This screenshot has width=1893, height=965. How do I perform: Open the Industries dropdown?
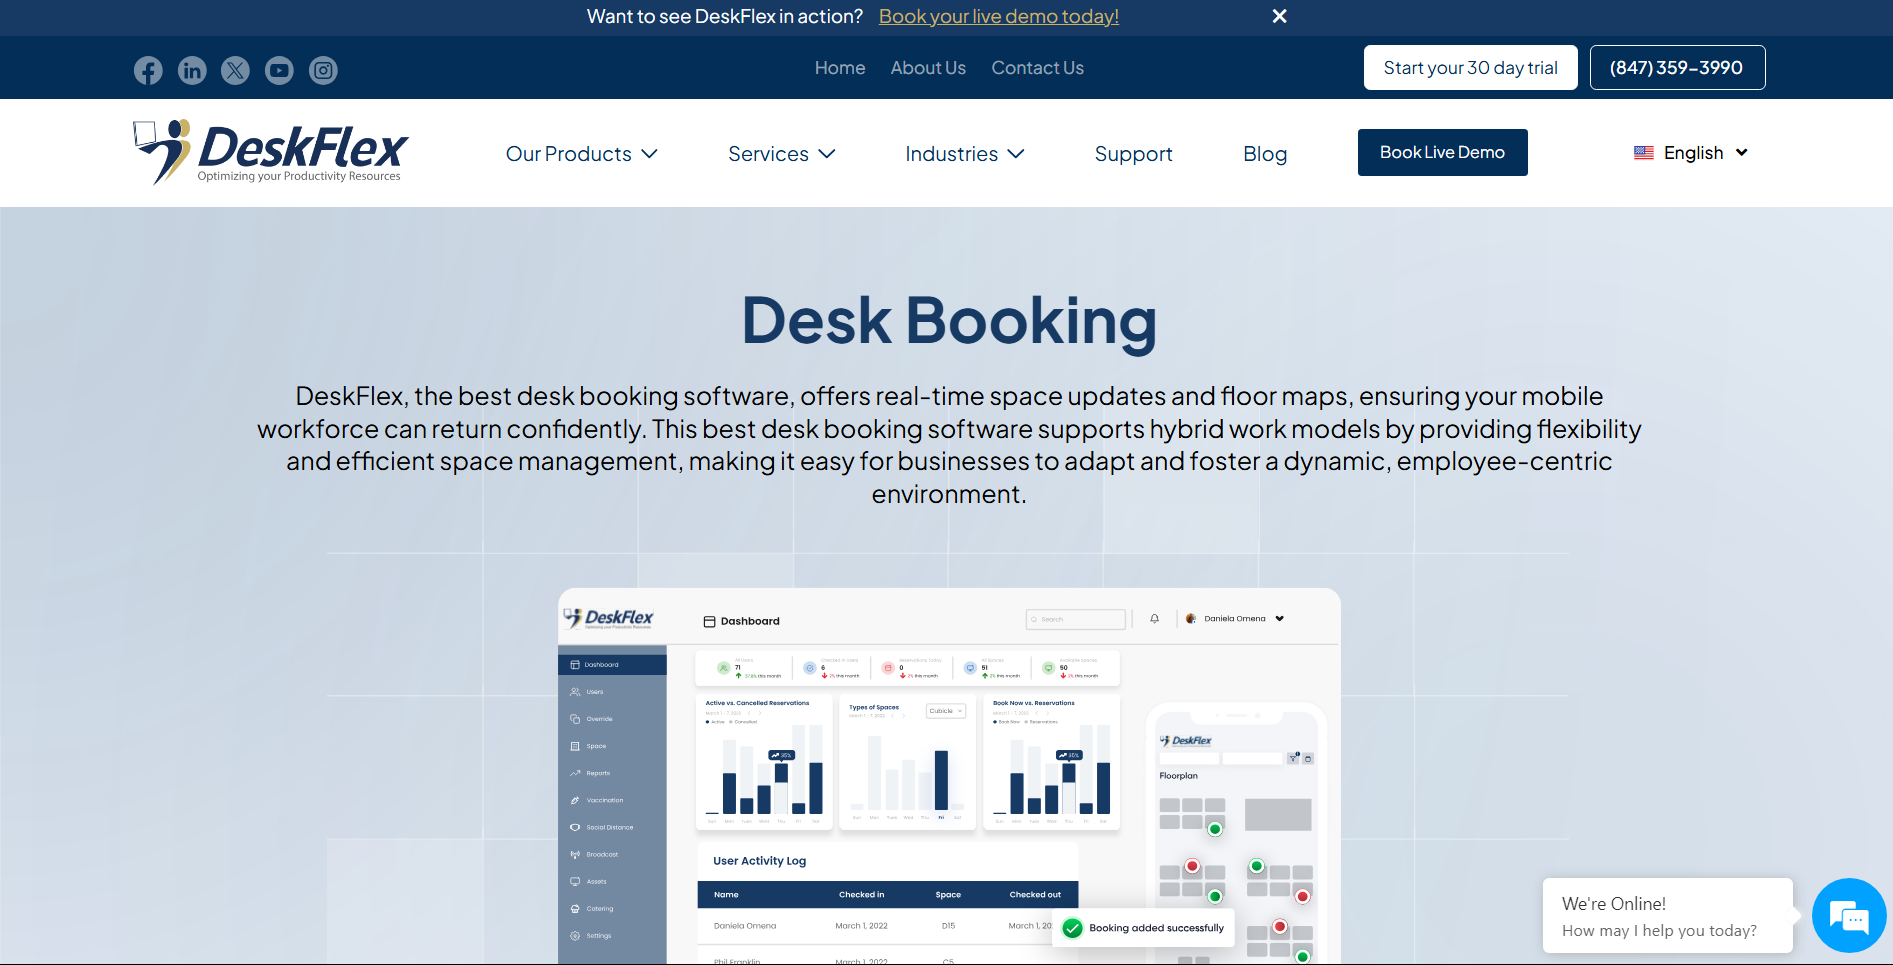click(x=963, y=153)
